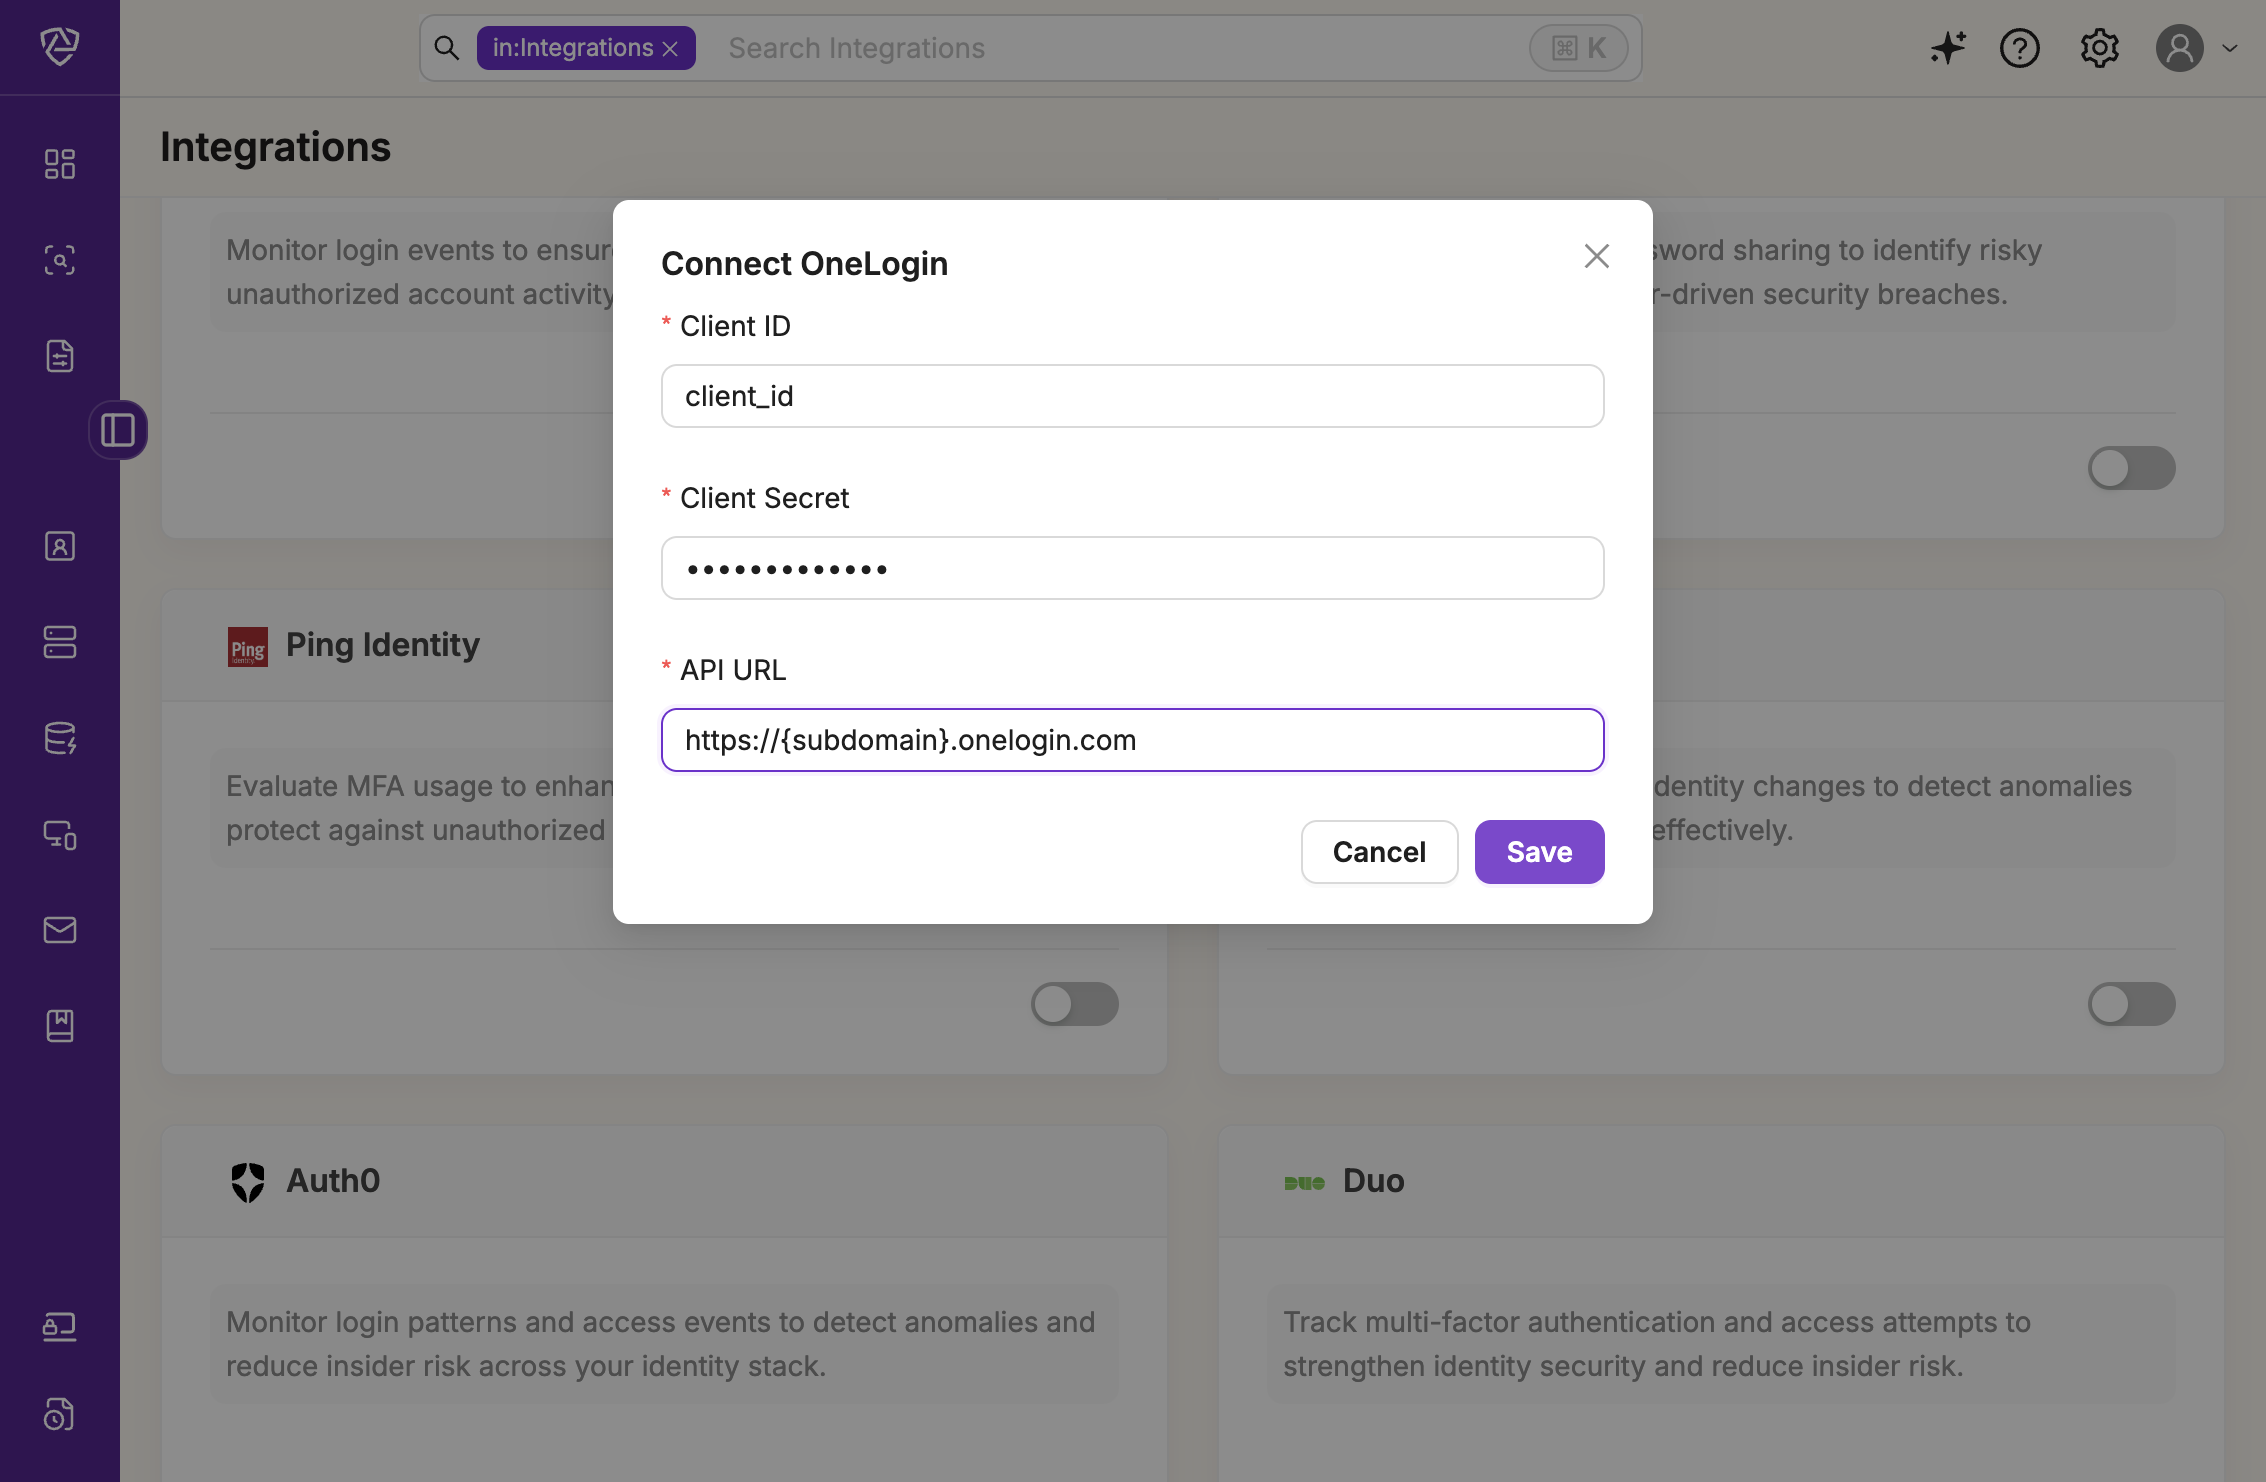Viewport: 2266px width, 1482px height.
Task: Enable the Ping Identity integration toggle
Action: [x=1074, y=1004]
